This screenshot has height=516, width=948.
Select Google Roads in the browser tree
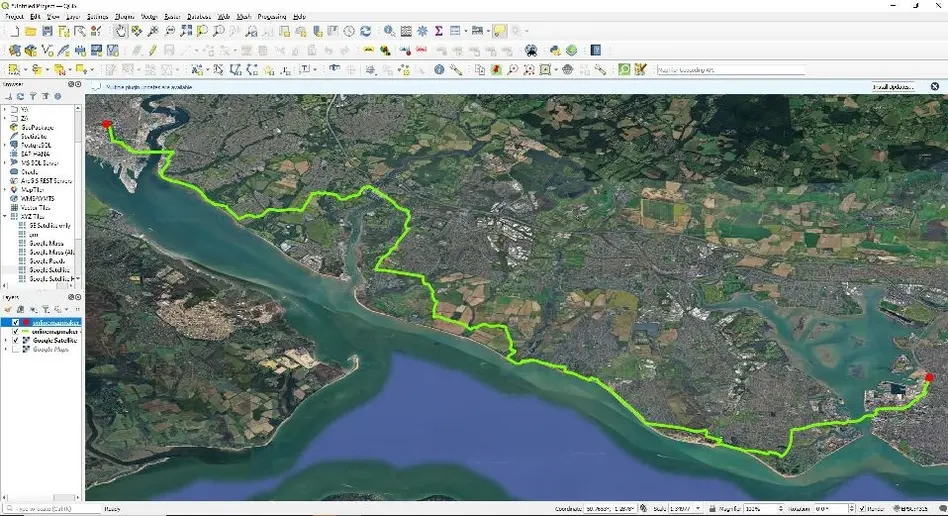click(x=46, y=260)
